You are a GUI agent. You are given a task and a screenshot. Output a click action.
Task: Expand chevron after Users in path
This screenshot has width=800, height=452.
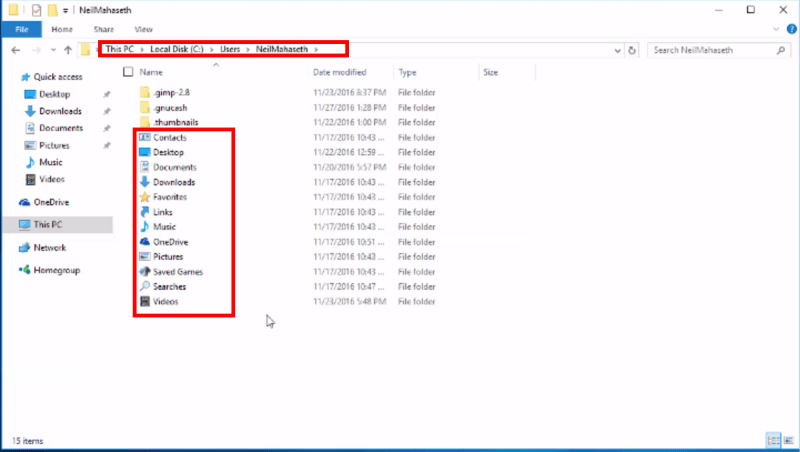point(248,49)
